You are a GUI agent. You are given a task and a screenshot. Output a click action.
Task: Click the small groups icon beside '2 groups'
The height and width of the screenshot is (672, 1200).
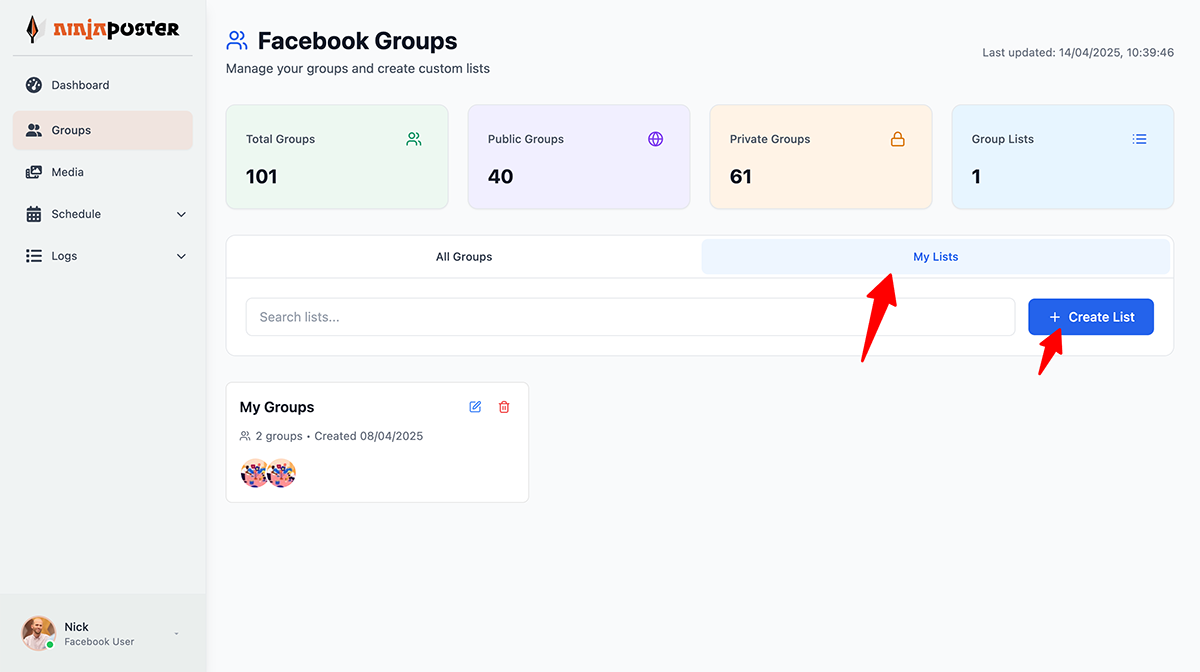click(x=245, y=436)
